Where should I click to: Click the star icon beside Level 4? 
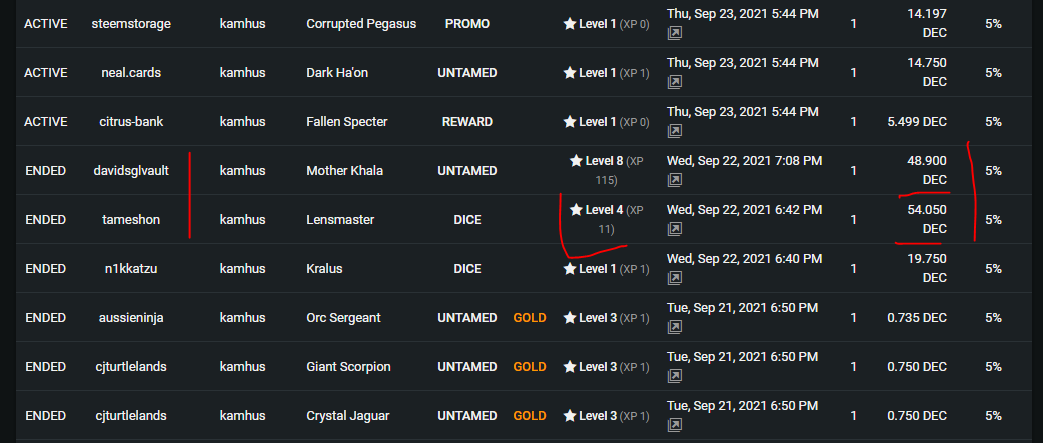576,210
